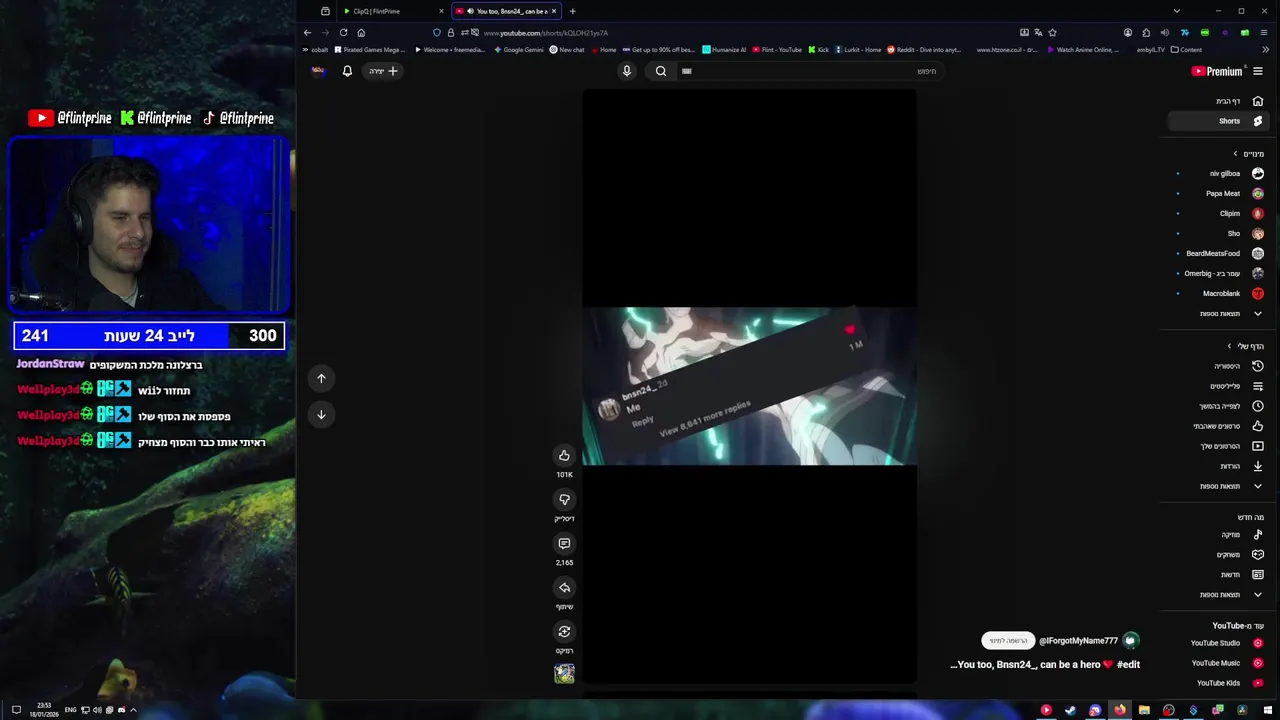Activate voice search microphone
The image size is (1280, 720).
627,71
